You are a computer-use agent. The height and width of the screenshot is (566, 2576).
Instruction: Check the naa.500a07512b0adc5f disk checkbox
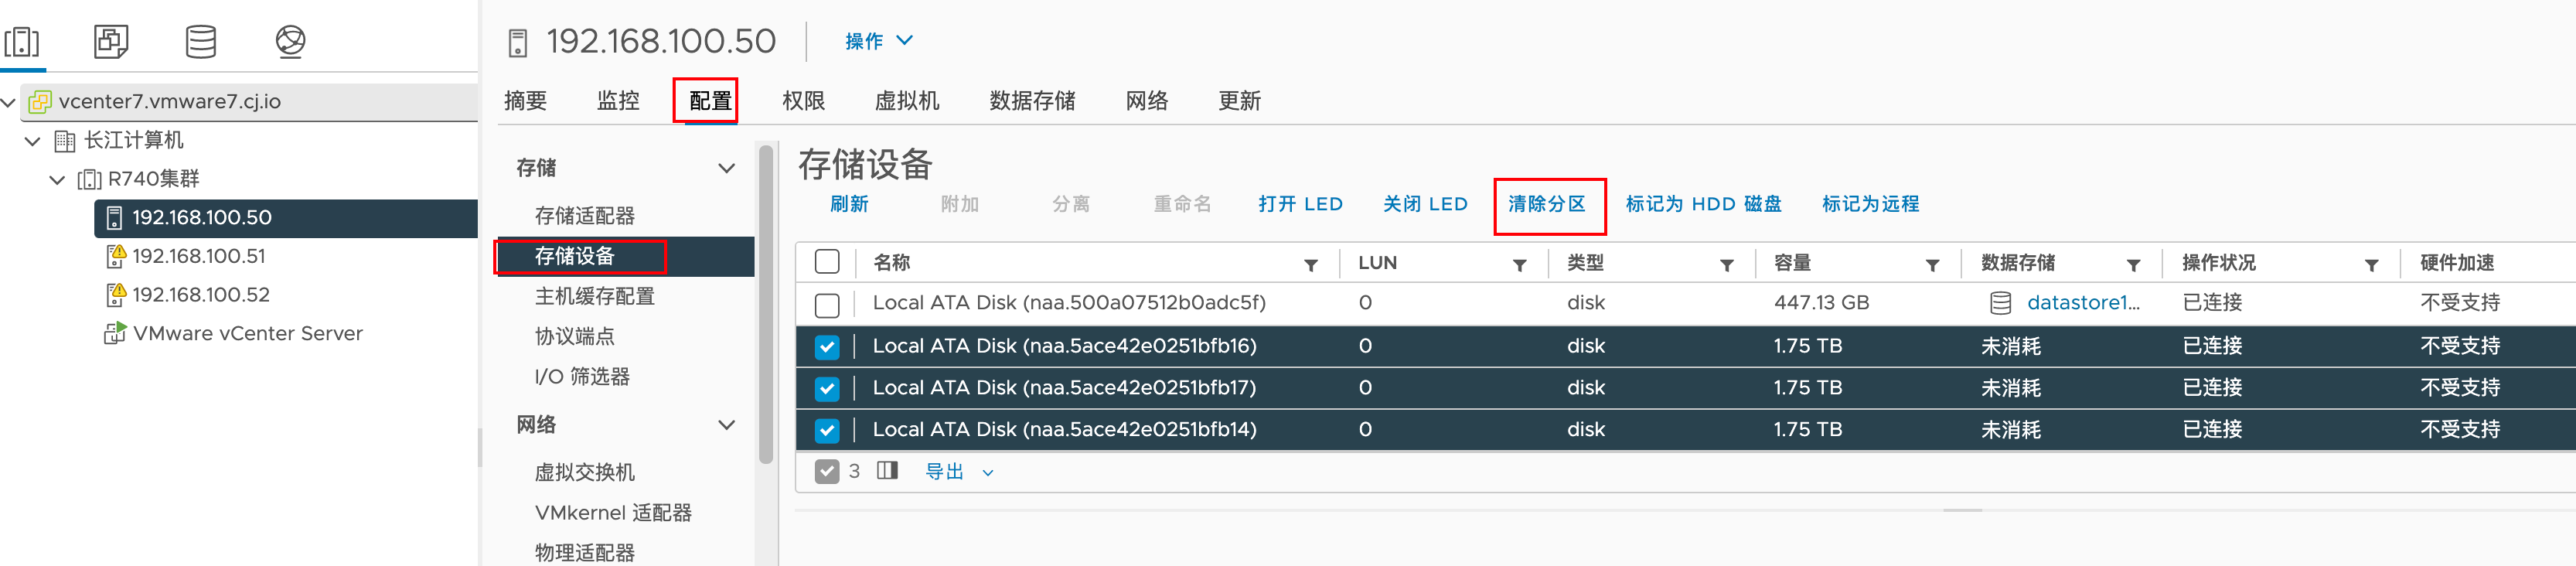827,304
